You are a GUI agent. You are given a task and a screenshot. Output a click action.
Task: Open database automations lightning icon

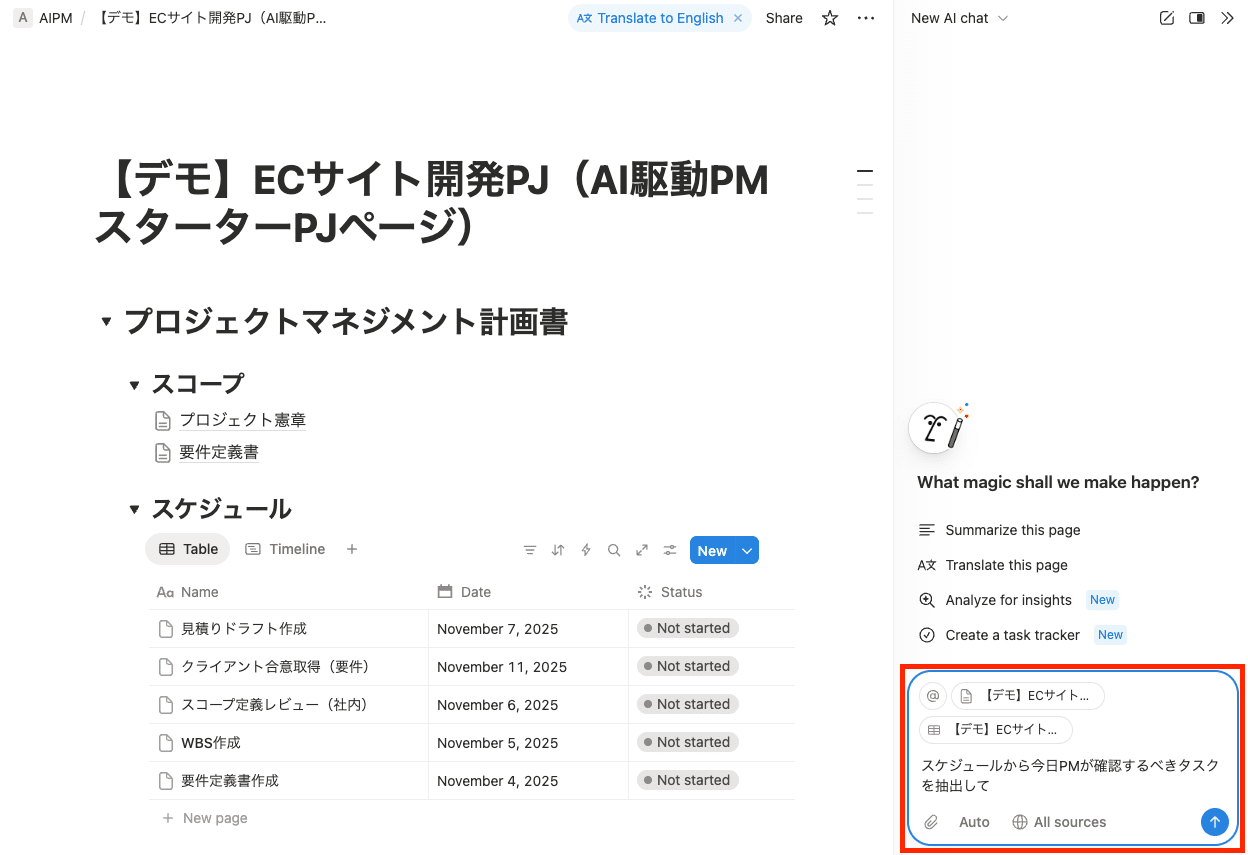click(x=586, y=550)
